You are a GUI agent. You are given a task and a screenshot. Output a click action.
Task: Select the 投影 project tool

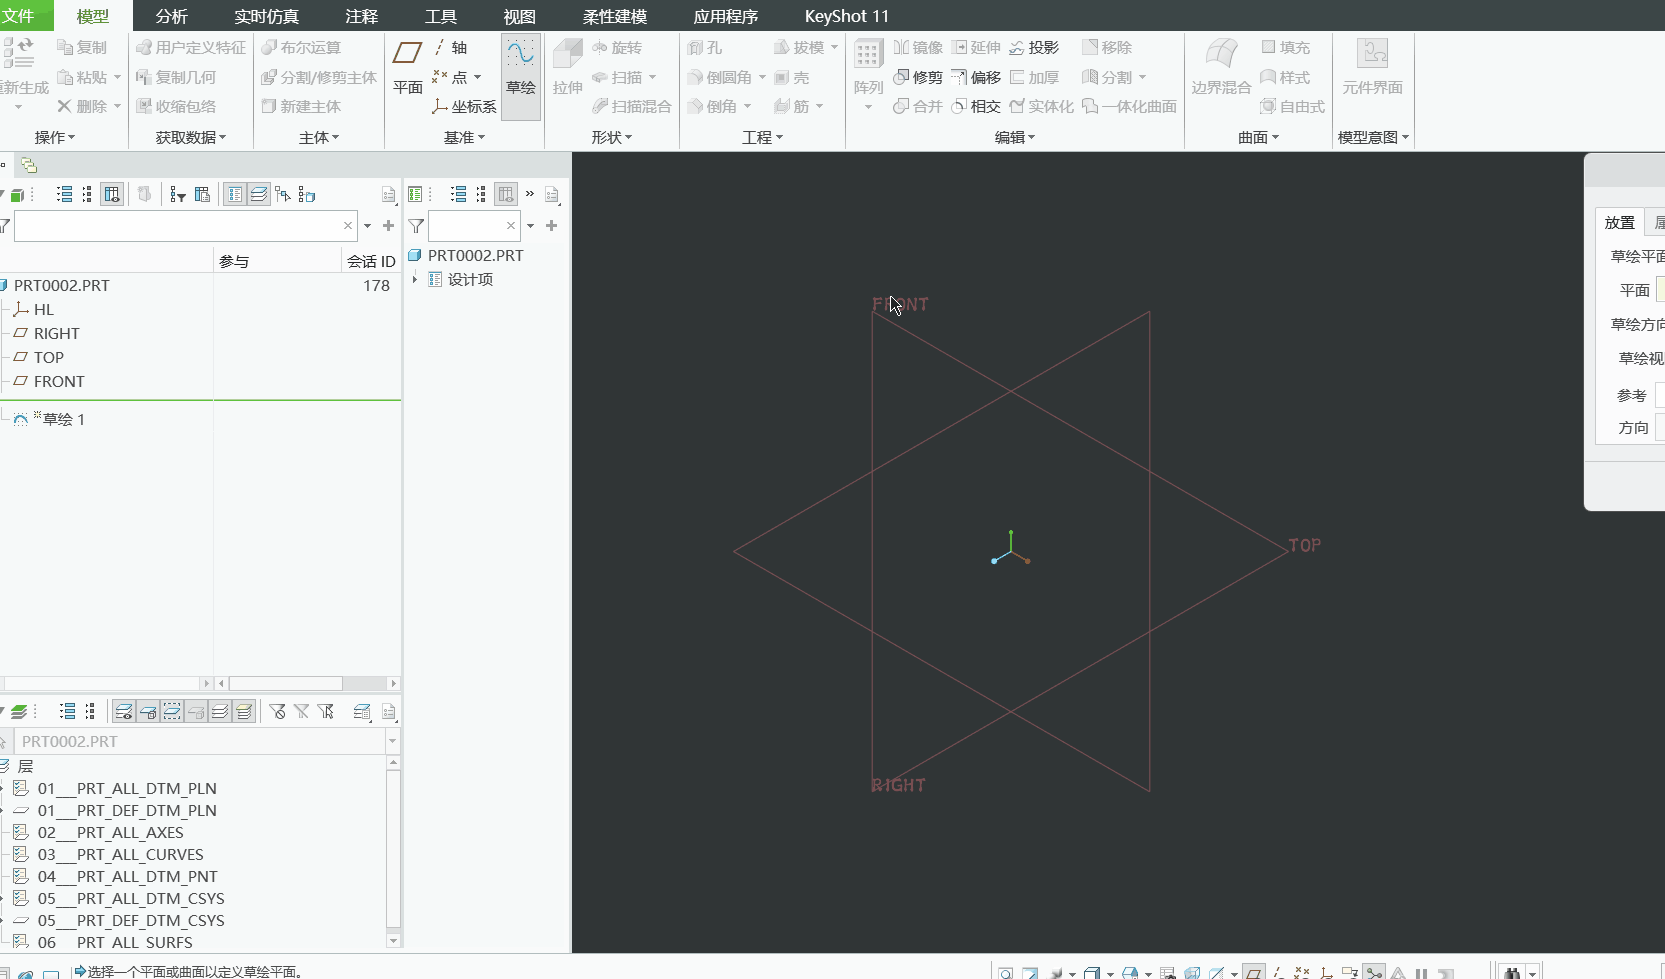point(1034,47)
